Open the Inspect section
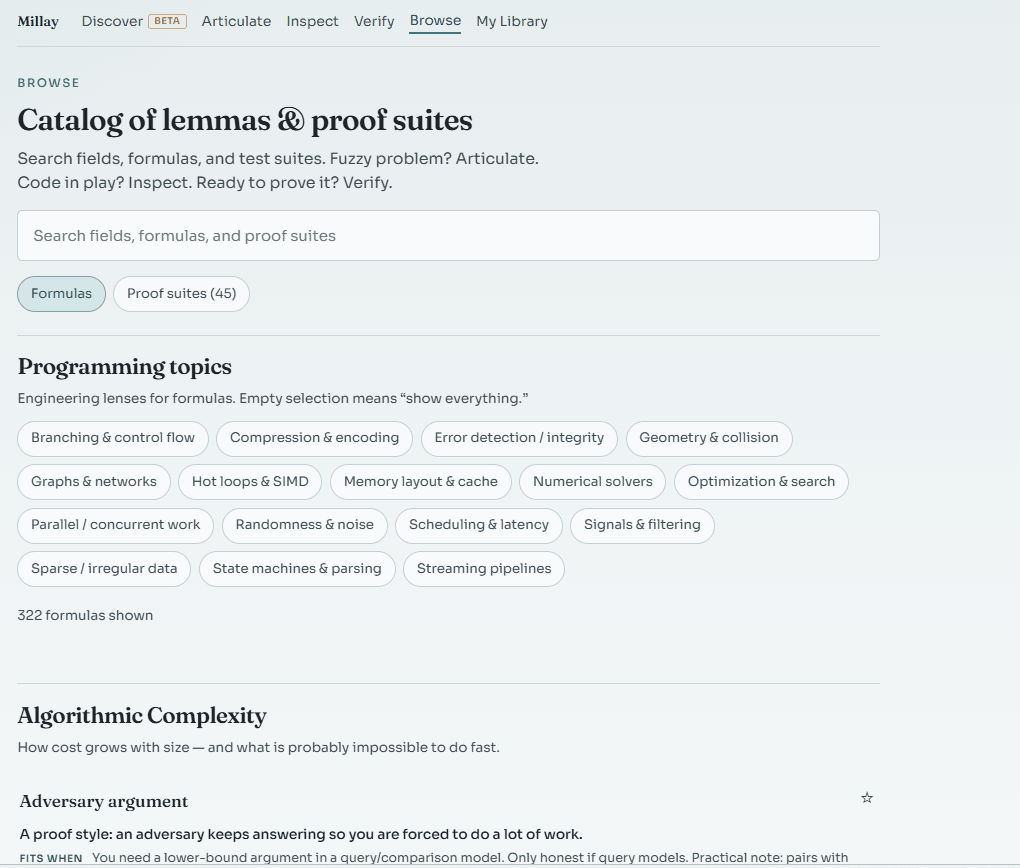Screen dimensions: 1020x868 coord(312,21)
